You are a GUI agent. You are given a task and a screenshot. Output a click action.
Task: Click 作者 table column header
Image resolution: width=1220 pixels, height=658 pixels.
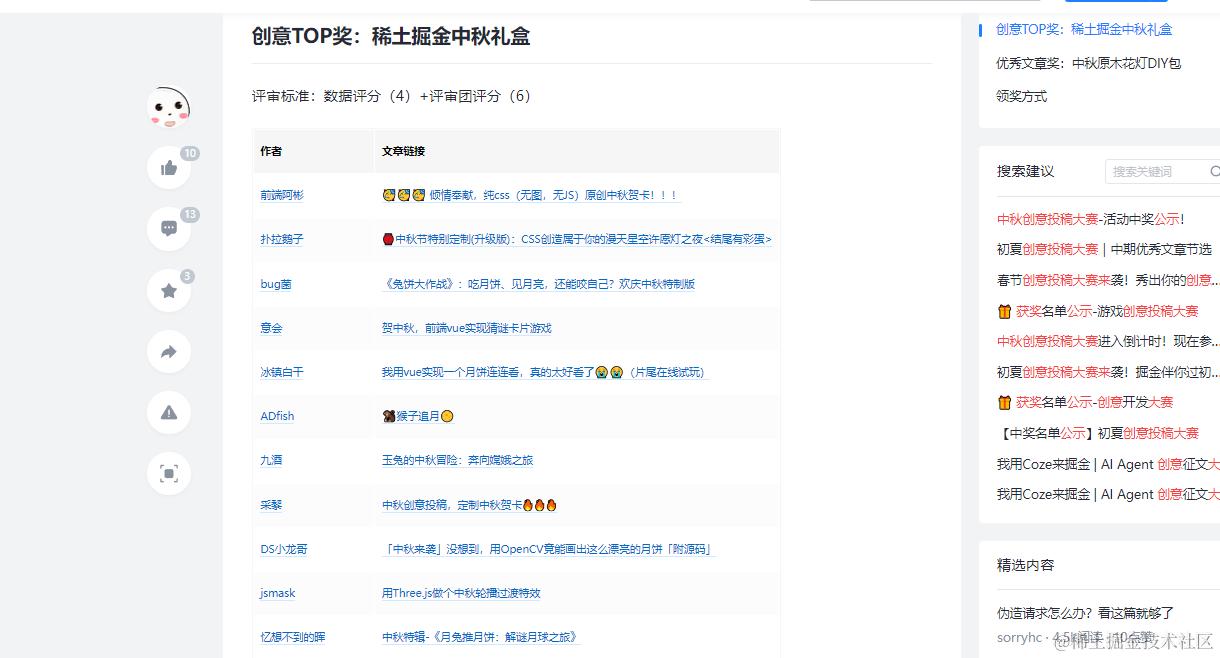point(271,151)
